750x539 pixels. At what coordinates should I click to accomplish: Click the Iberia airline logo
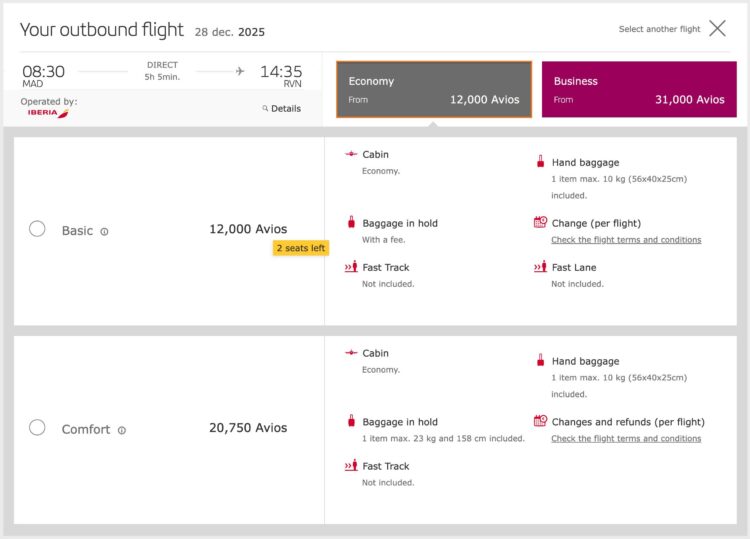pyautogui.click(x=48, y=113)
